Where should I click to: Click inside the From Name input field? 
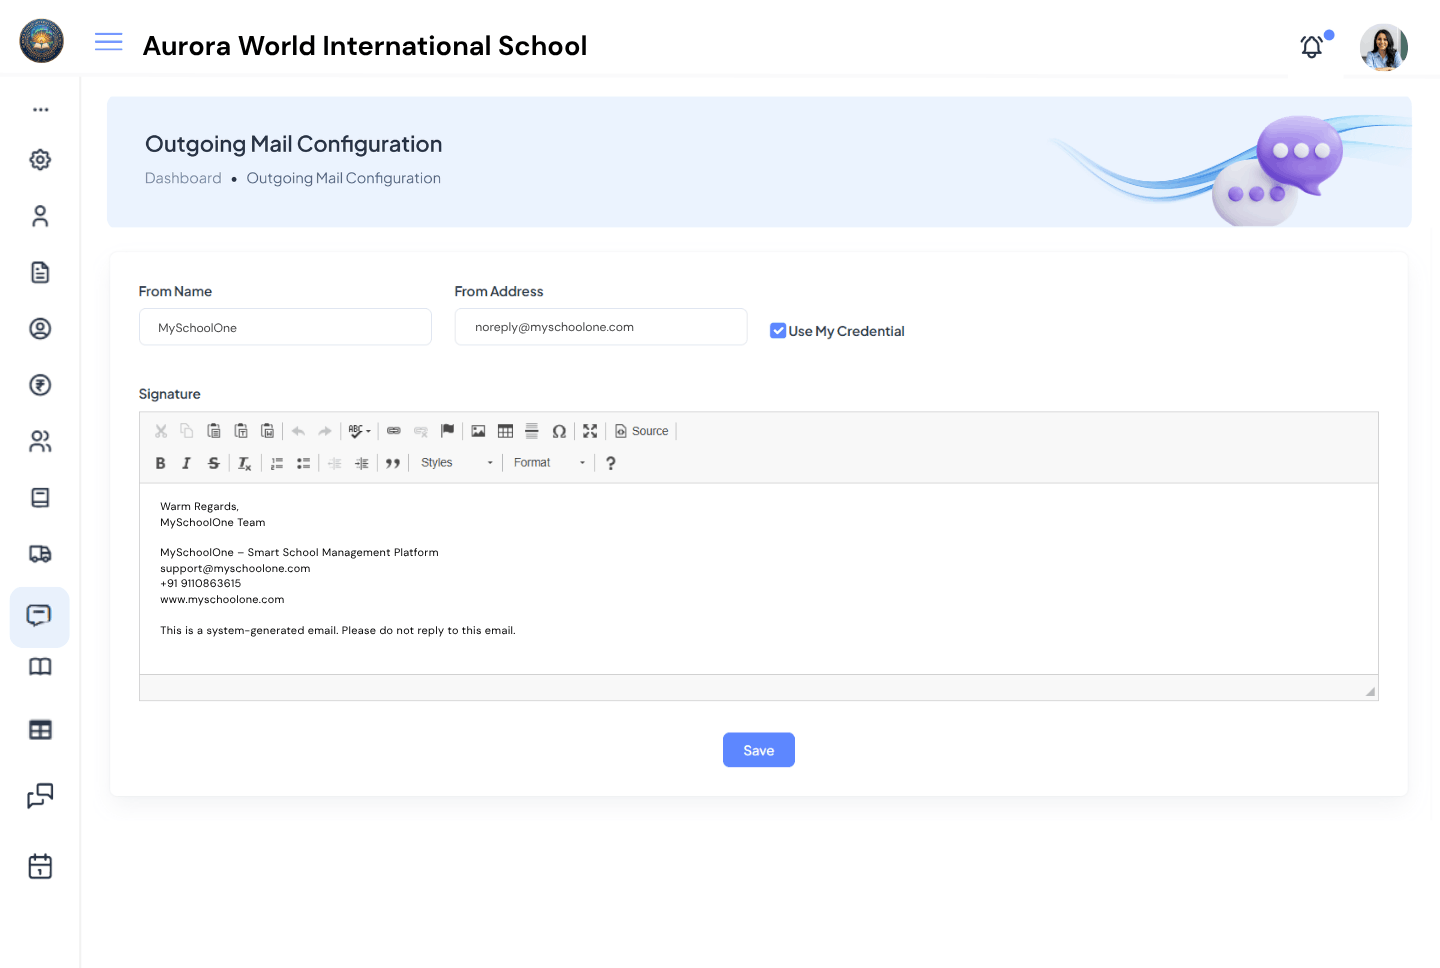284,327
